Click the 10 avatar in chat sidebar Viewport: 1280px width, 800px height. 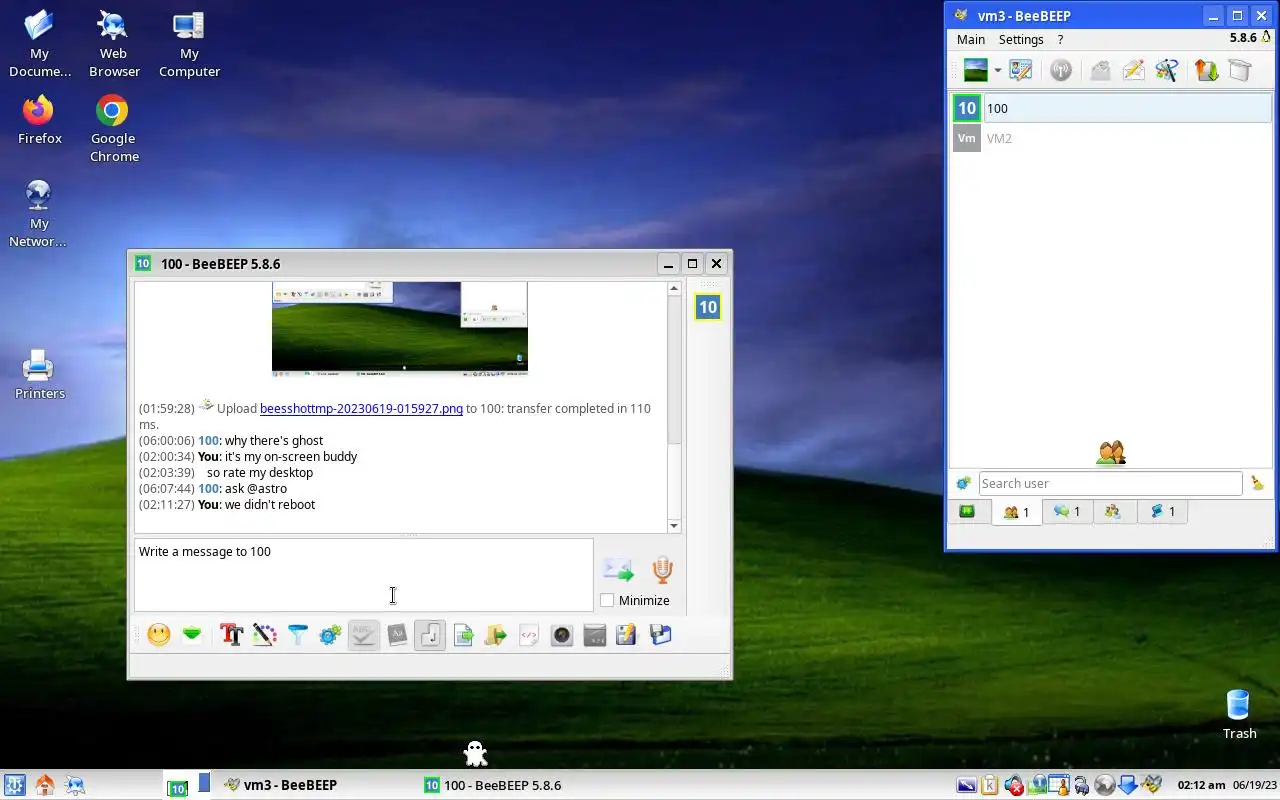pos(708,307)
